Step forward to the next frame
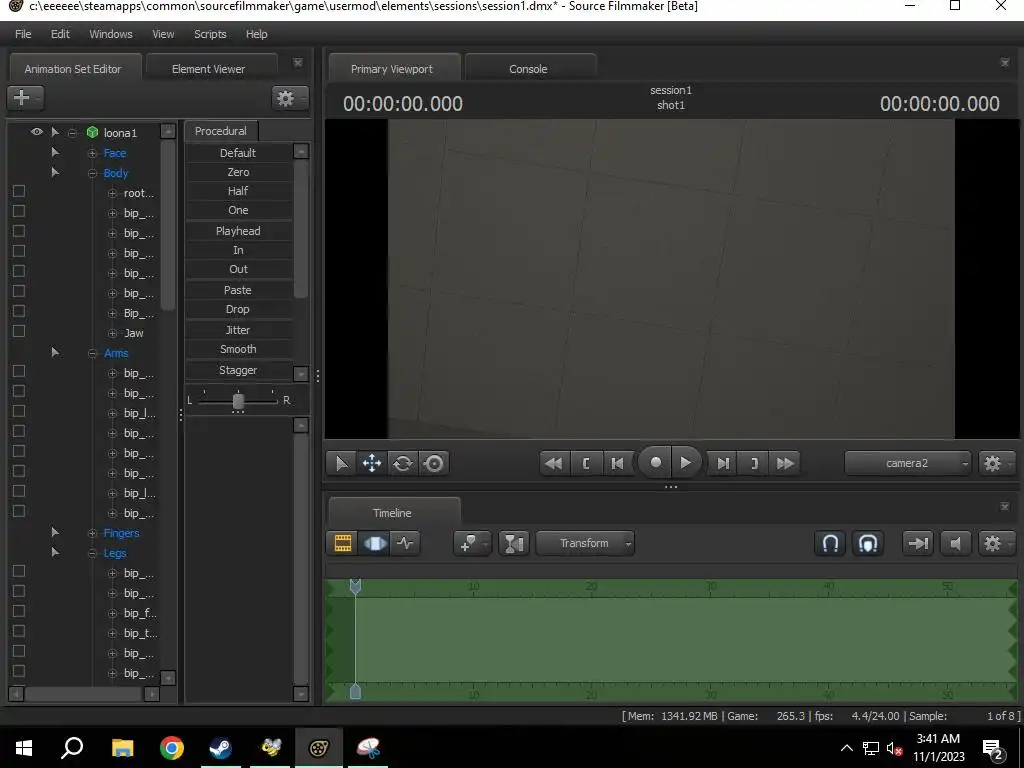The width and height of the screenshot is (1024, 768). click(x=723, y=464)
